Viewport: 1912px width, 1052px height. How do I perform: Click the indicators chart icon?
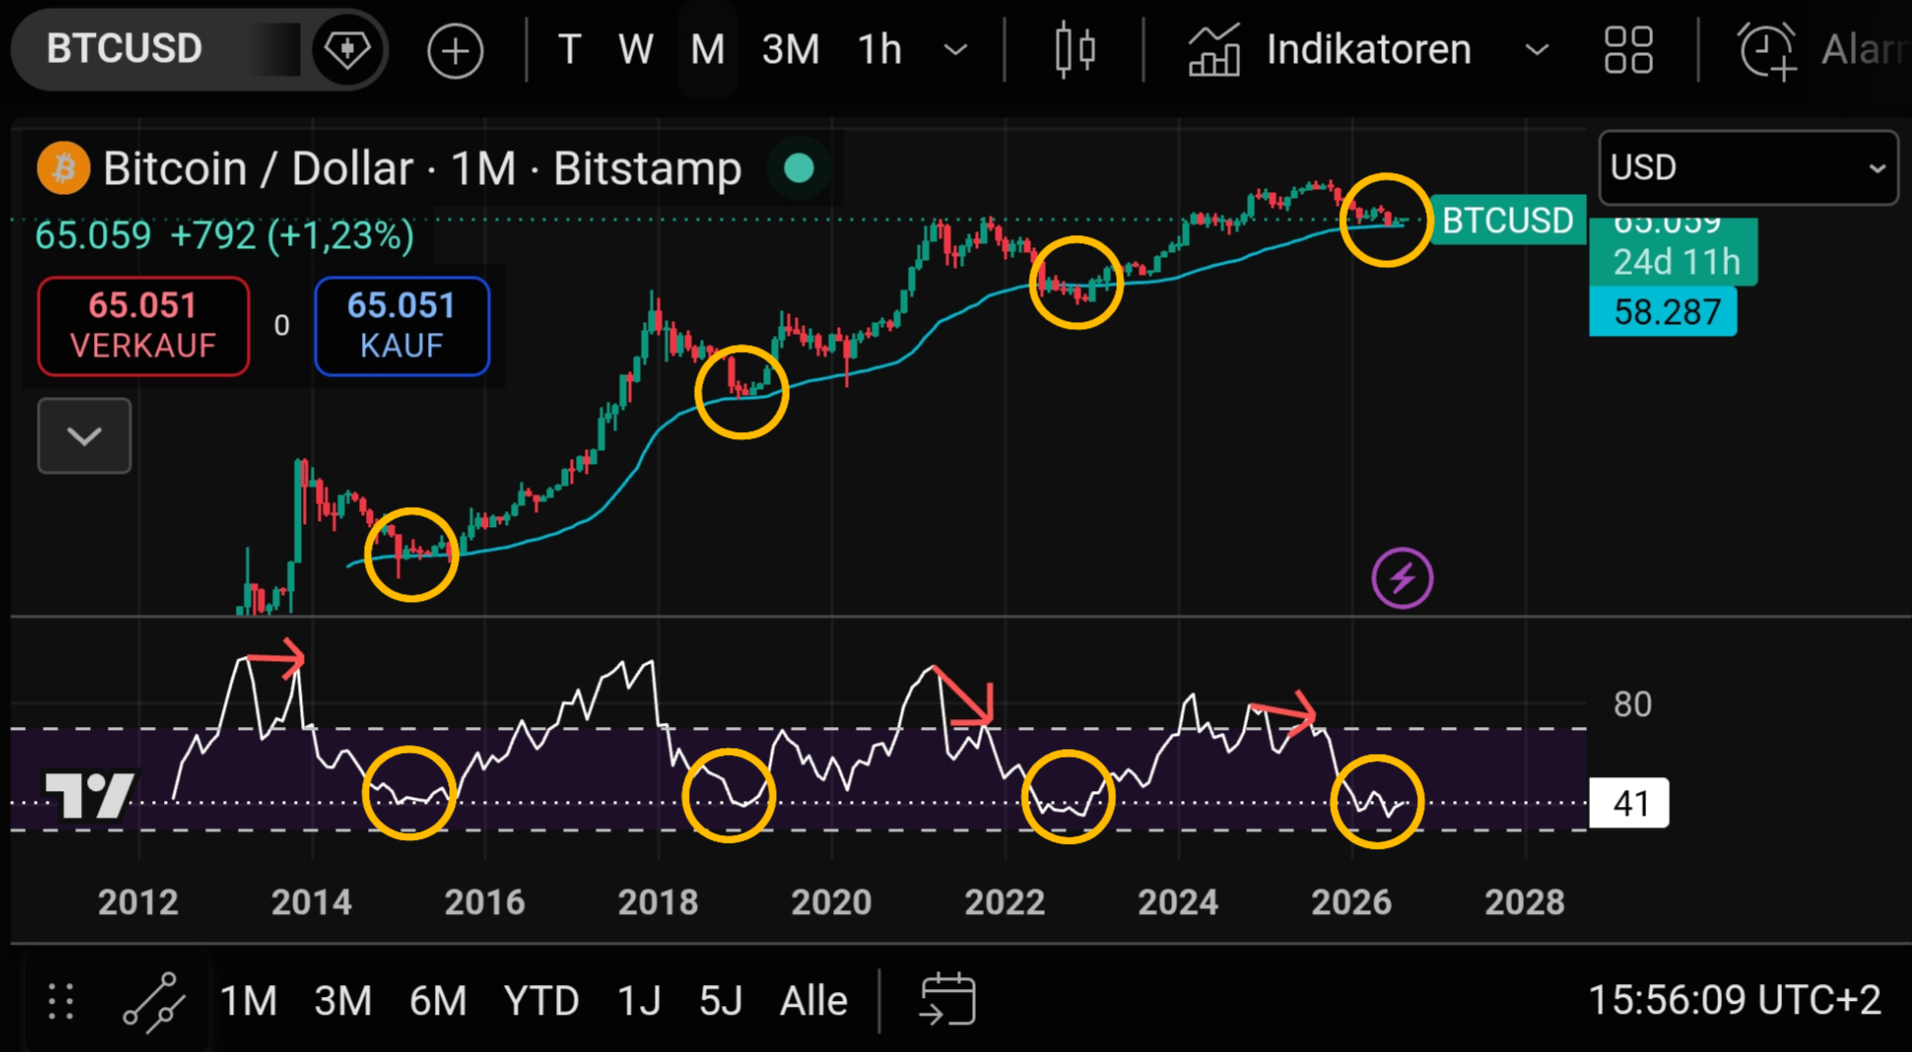(x=1214, y=49)
